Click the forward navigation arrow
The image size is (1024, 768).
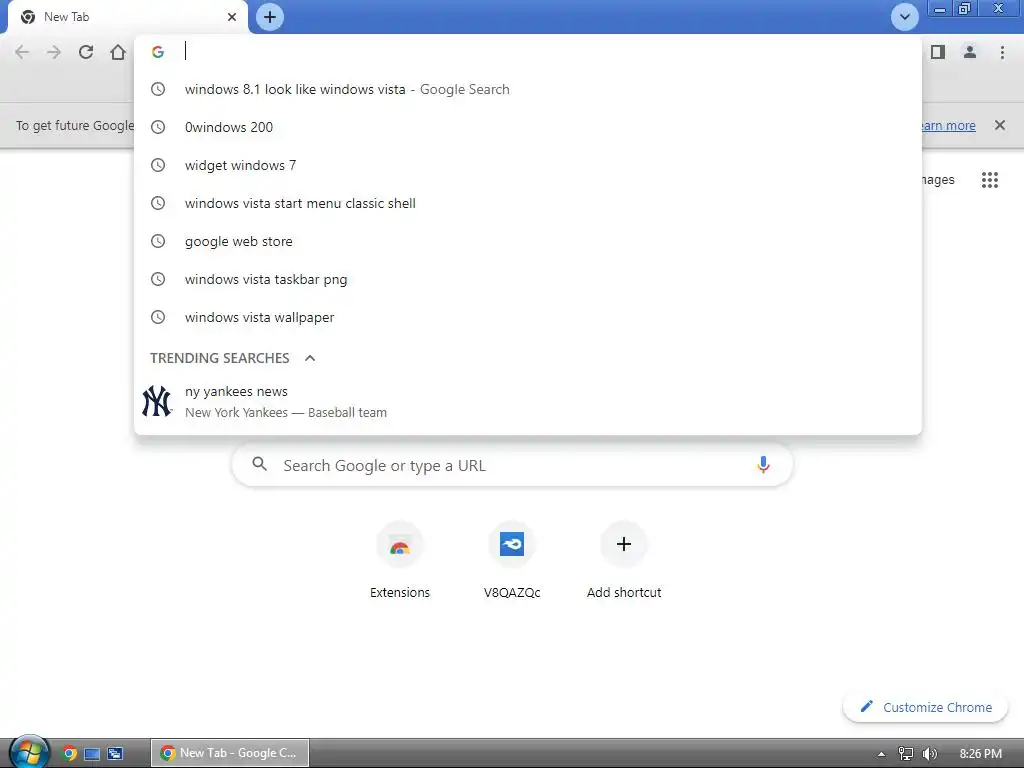tap(54, 52)
